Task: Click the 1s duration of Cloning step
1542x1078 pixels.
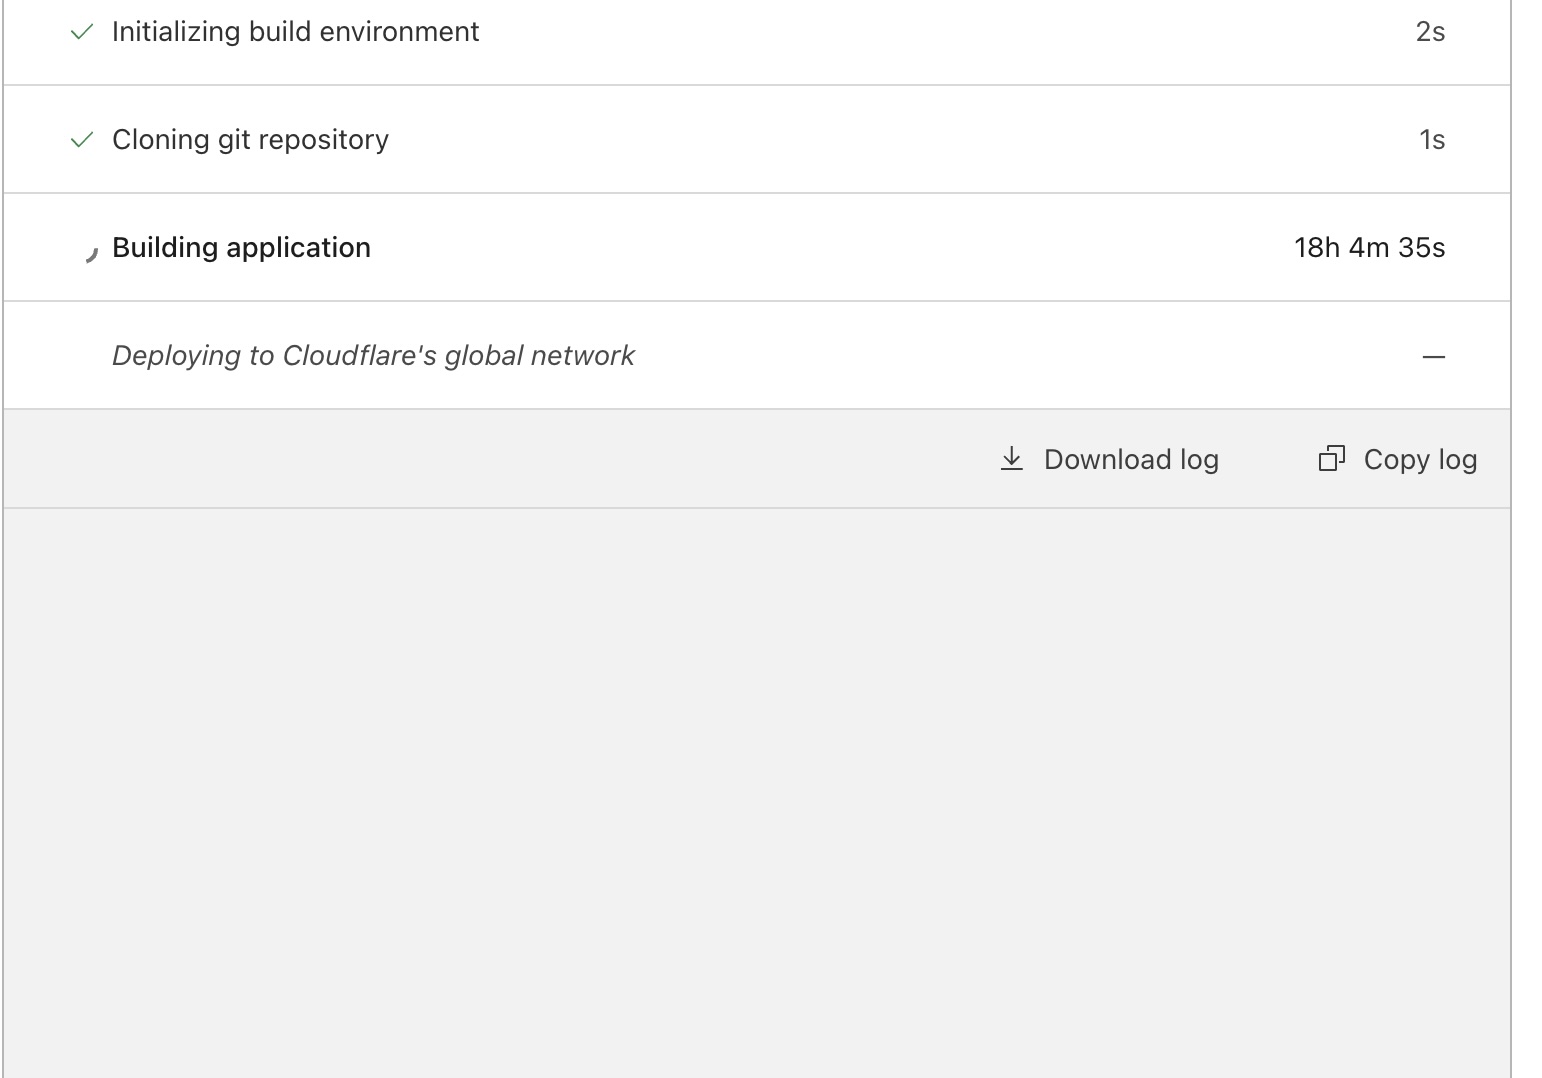Action: [1432, 140]
